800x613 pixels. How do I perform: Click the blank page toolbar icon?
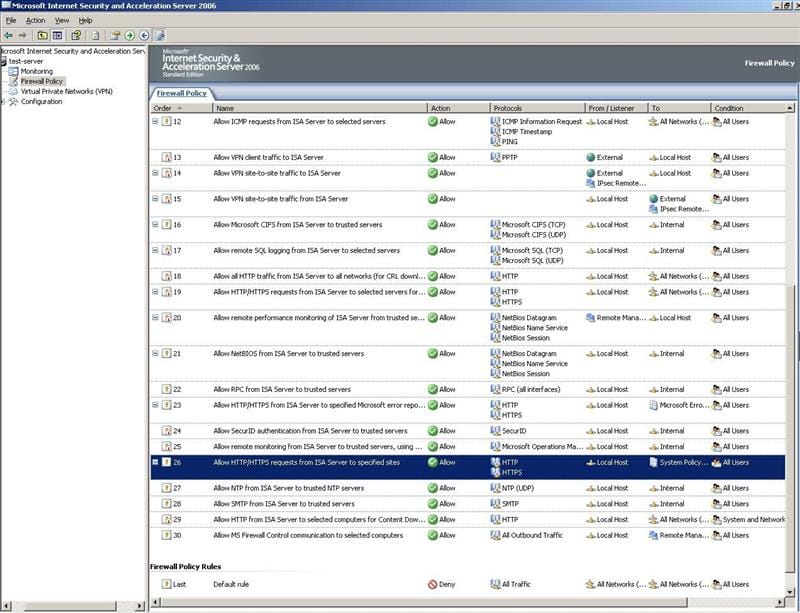click(x=95, y=35)
